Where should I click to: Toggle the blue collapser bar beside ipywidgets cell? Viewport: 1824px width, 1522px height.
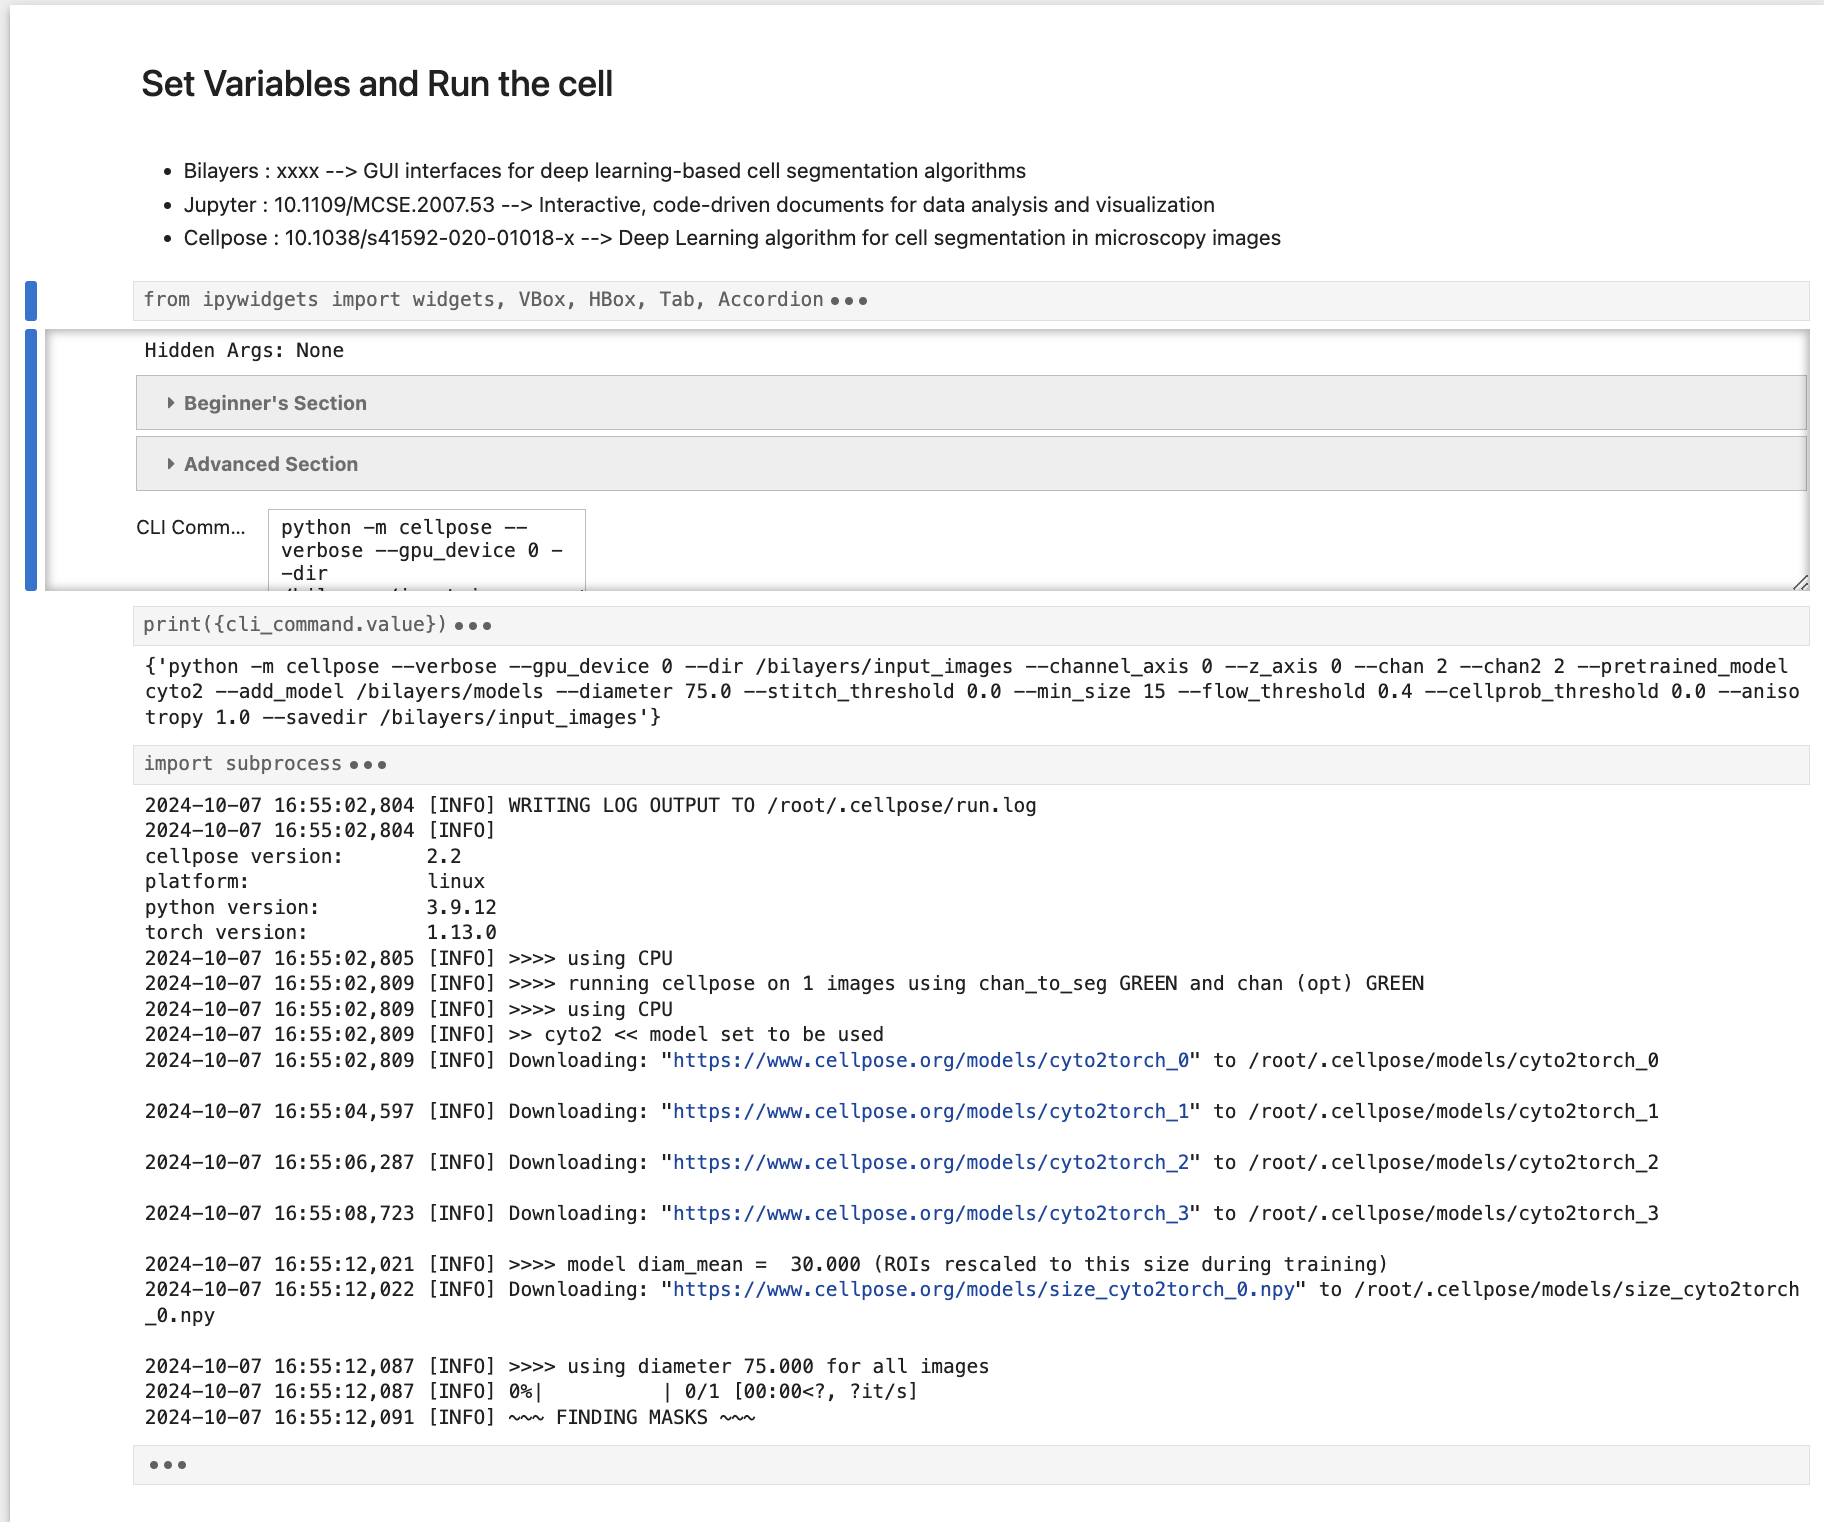click(x=31, y=301)
